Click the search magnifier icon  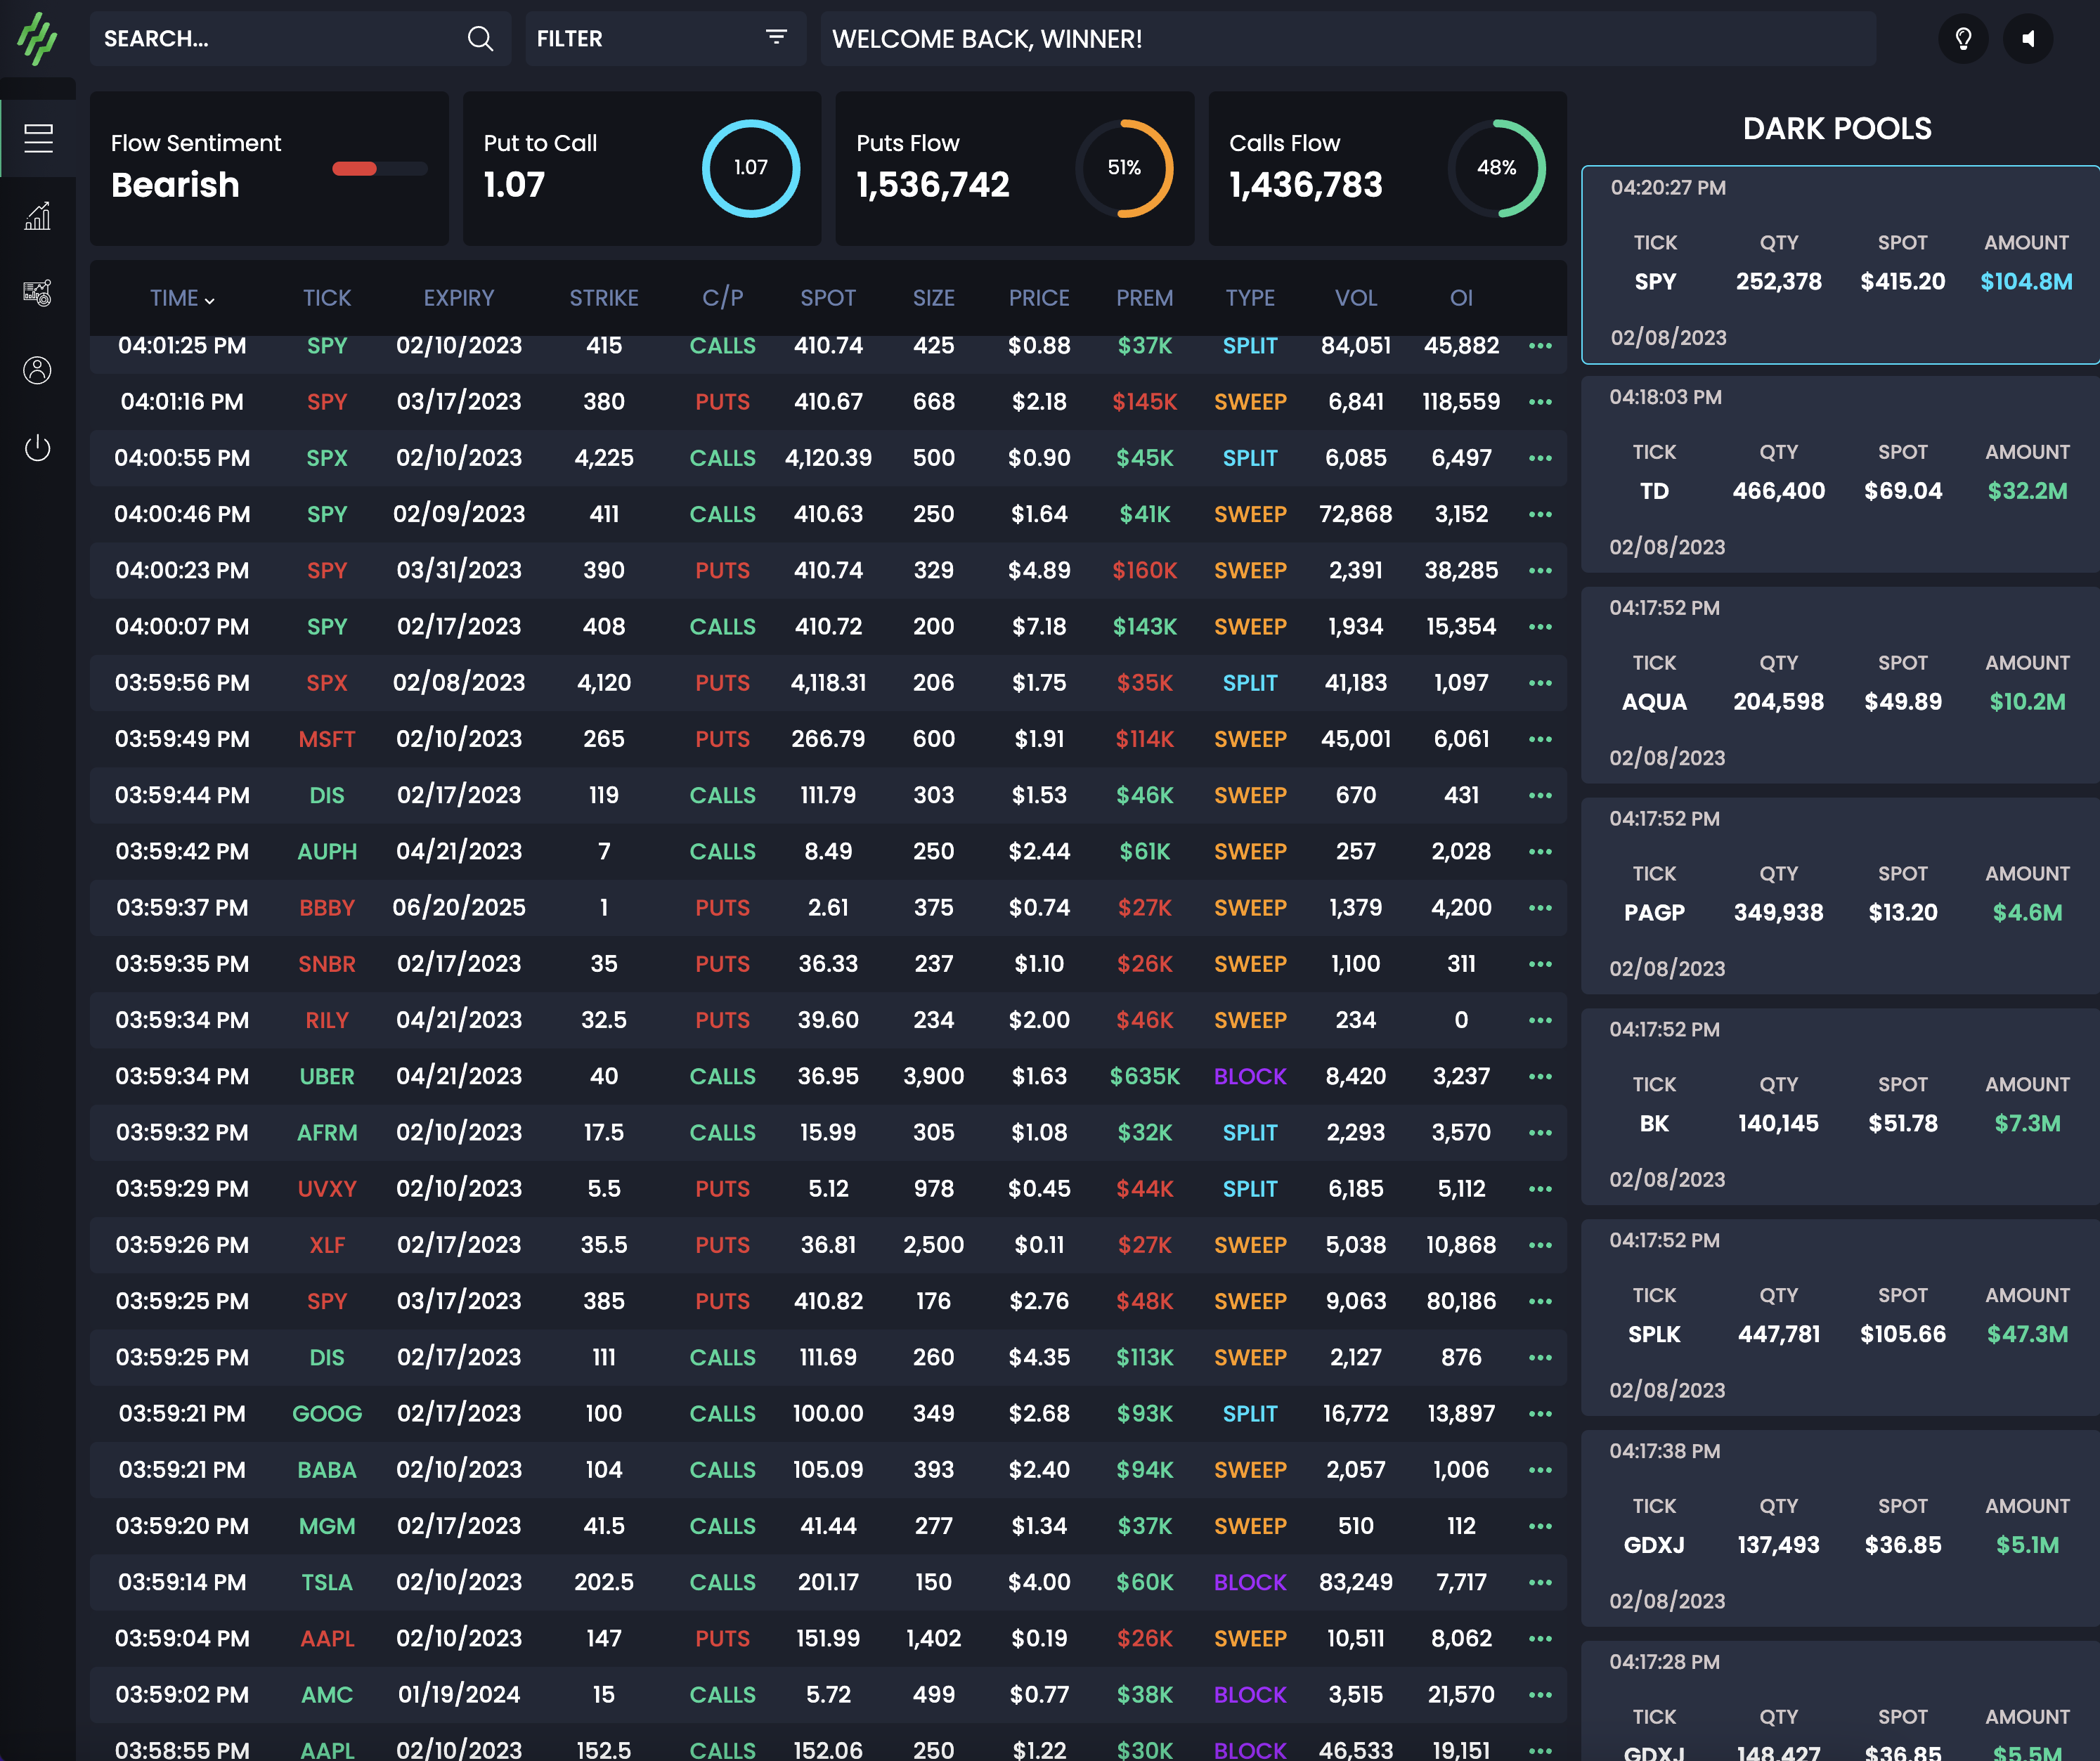480,39
